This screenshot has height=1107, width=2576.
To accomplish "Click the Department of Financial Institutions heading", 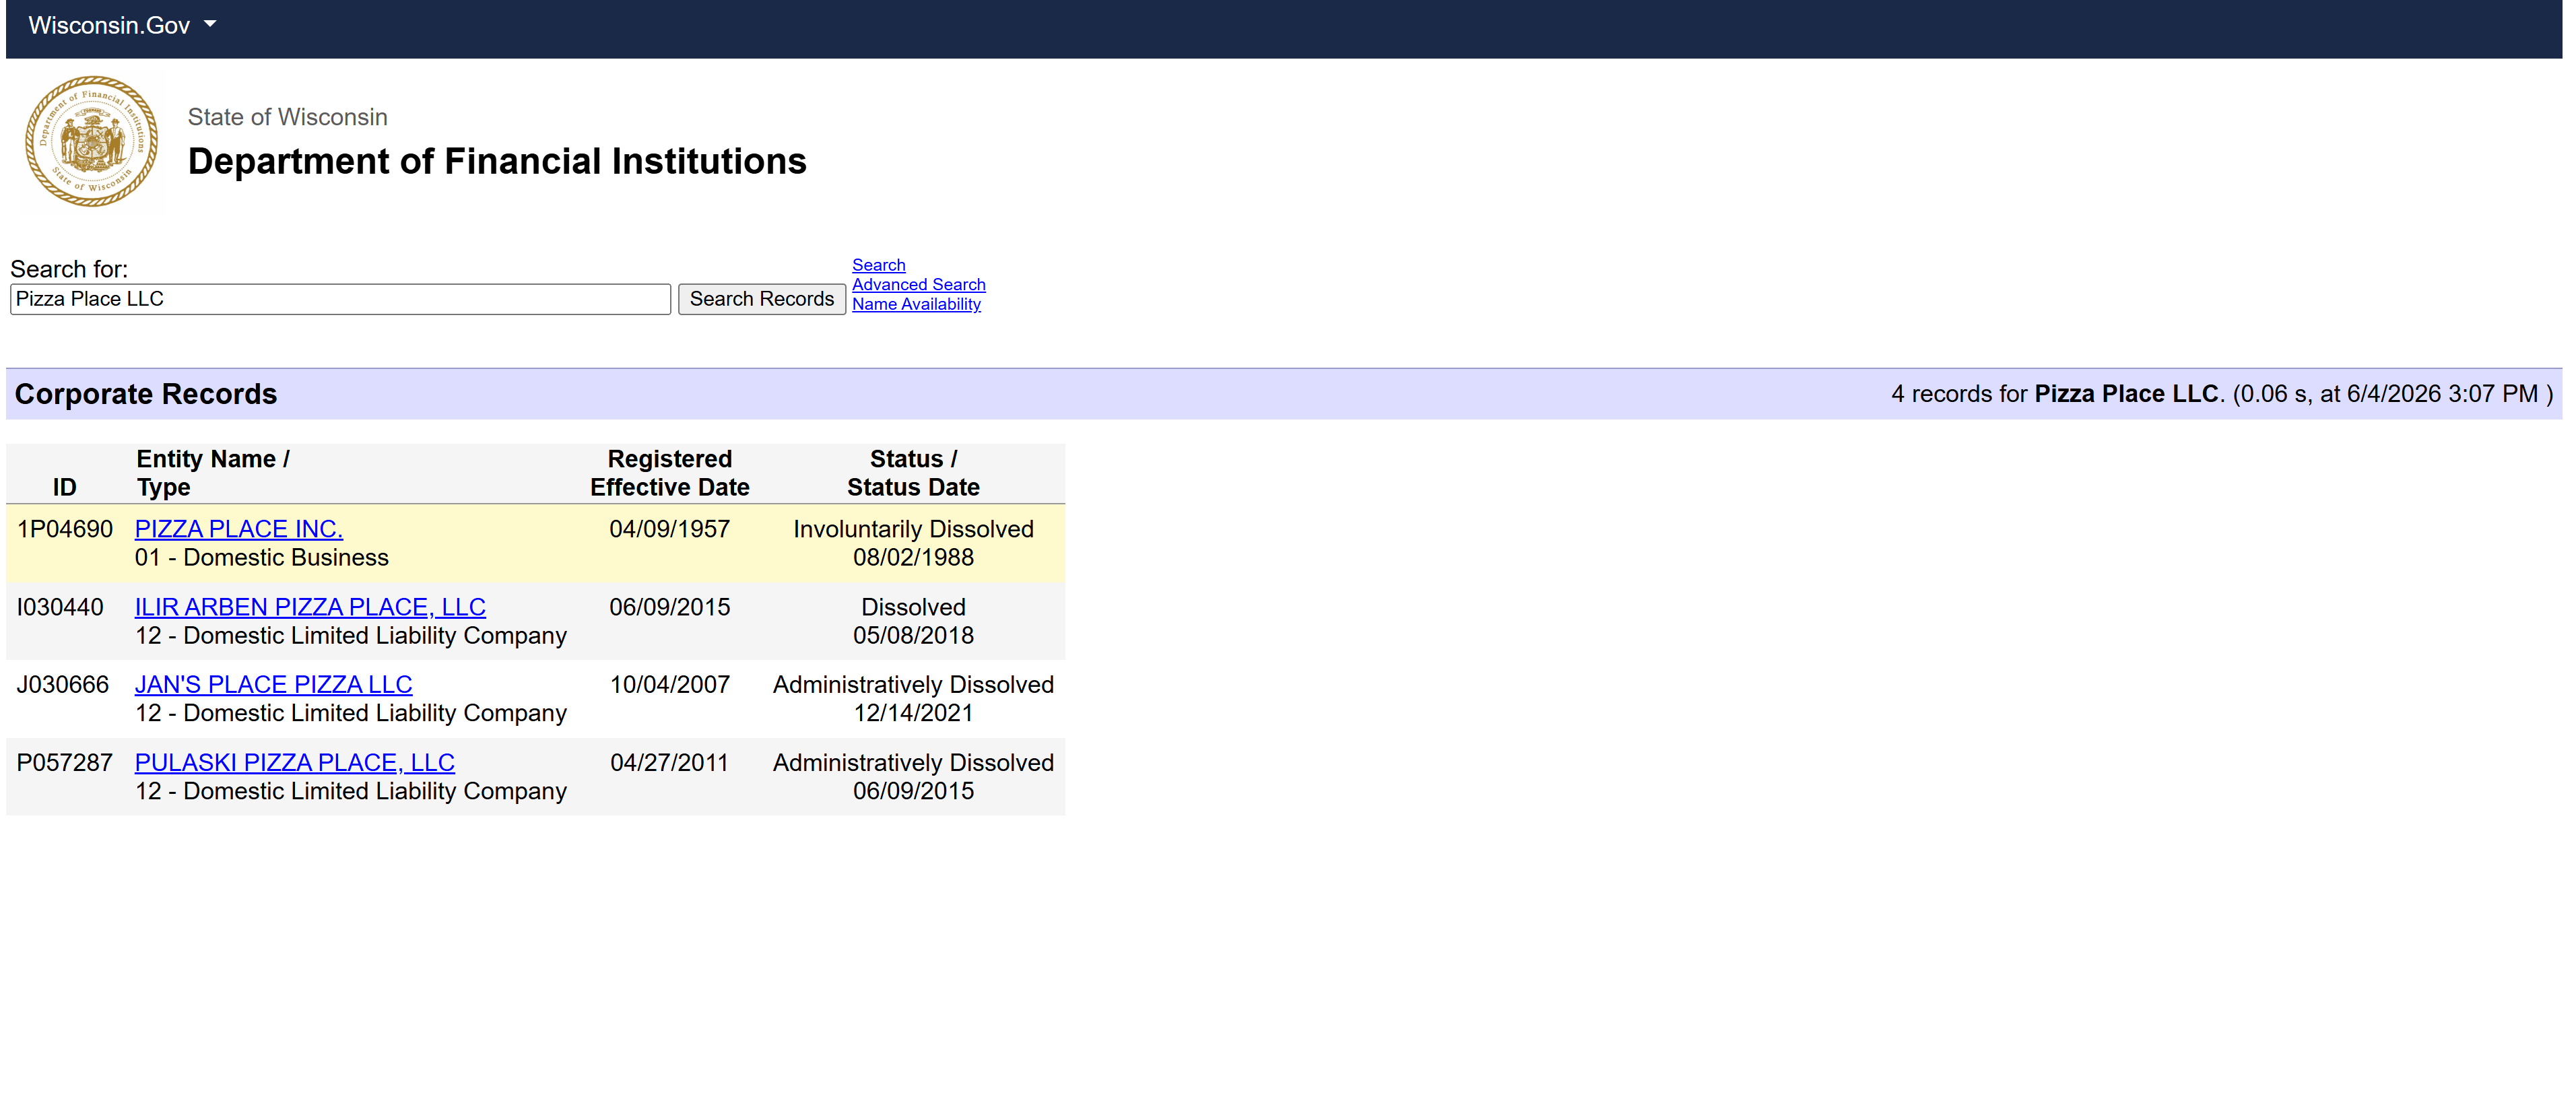I will 497,161.
